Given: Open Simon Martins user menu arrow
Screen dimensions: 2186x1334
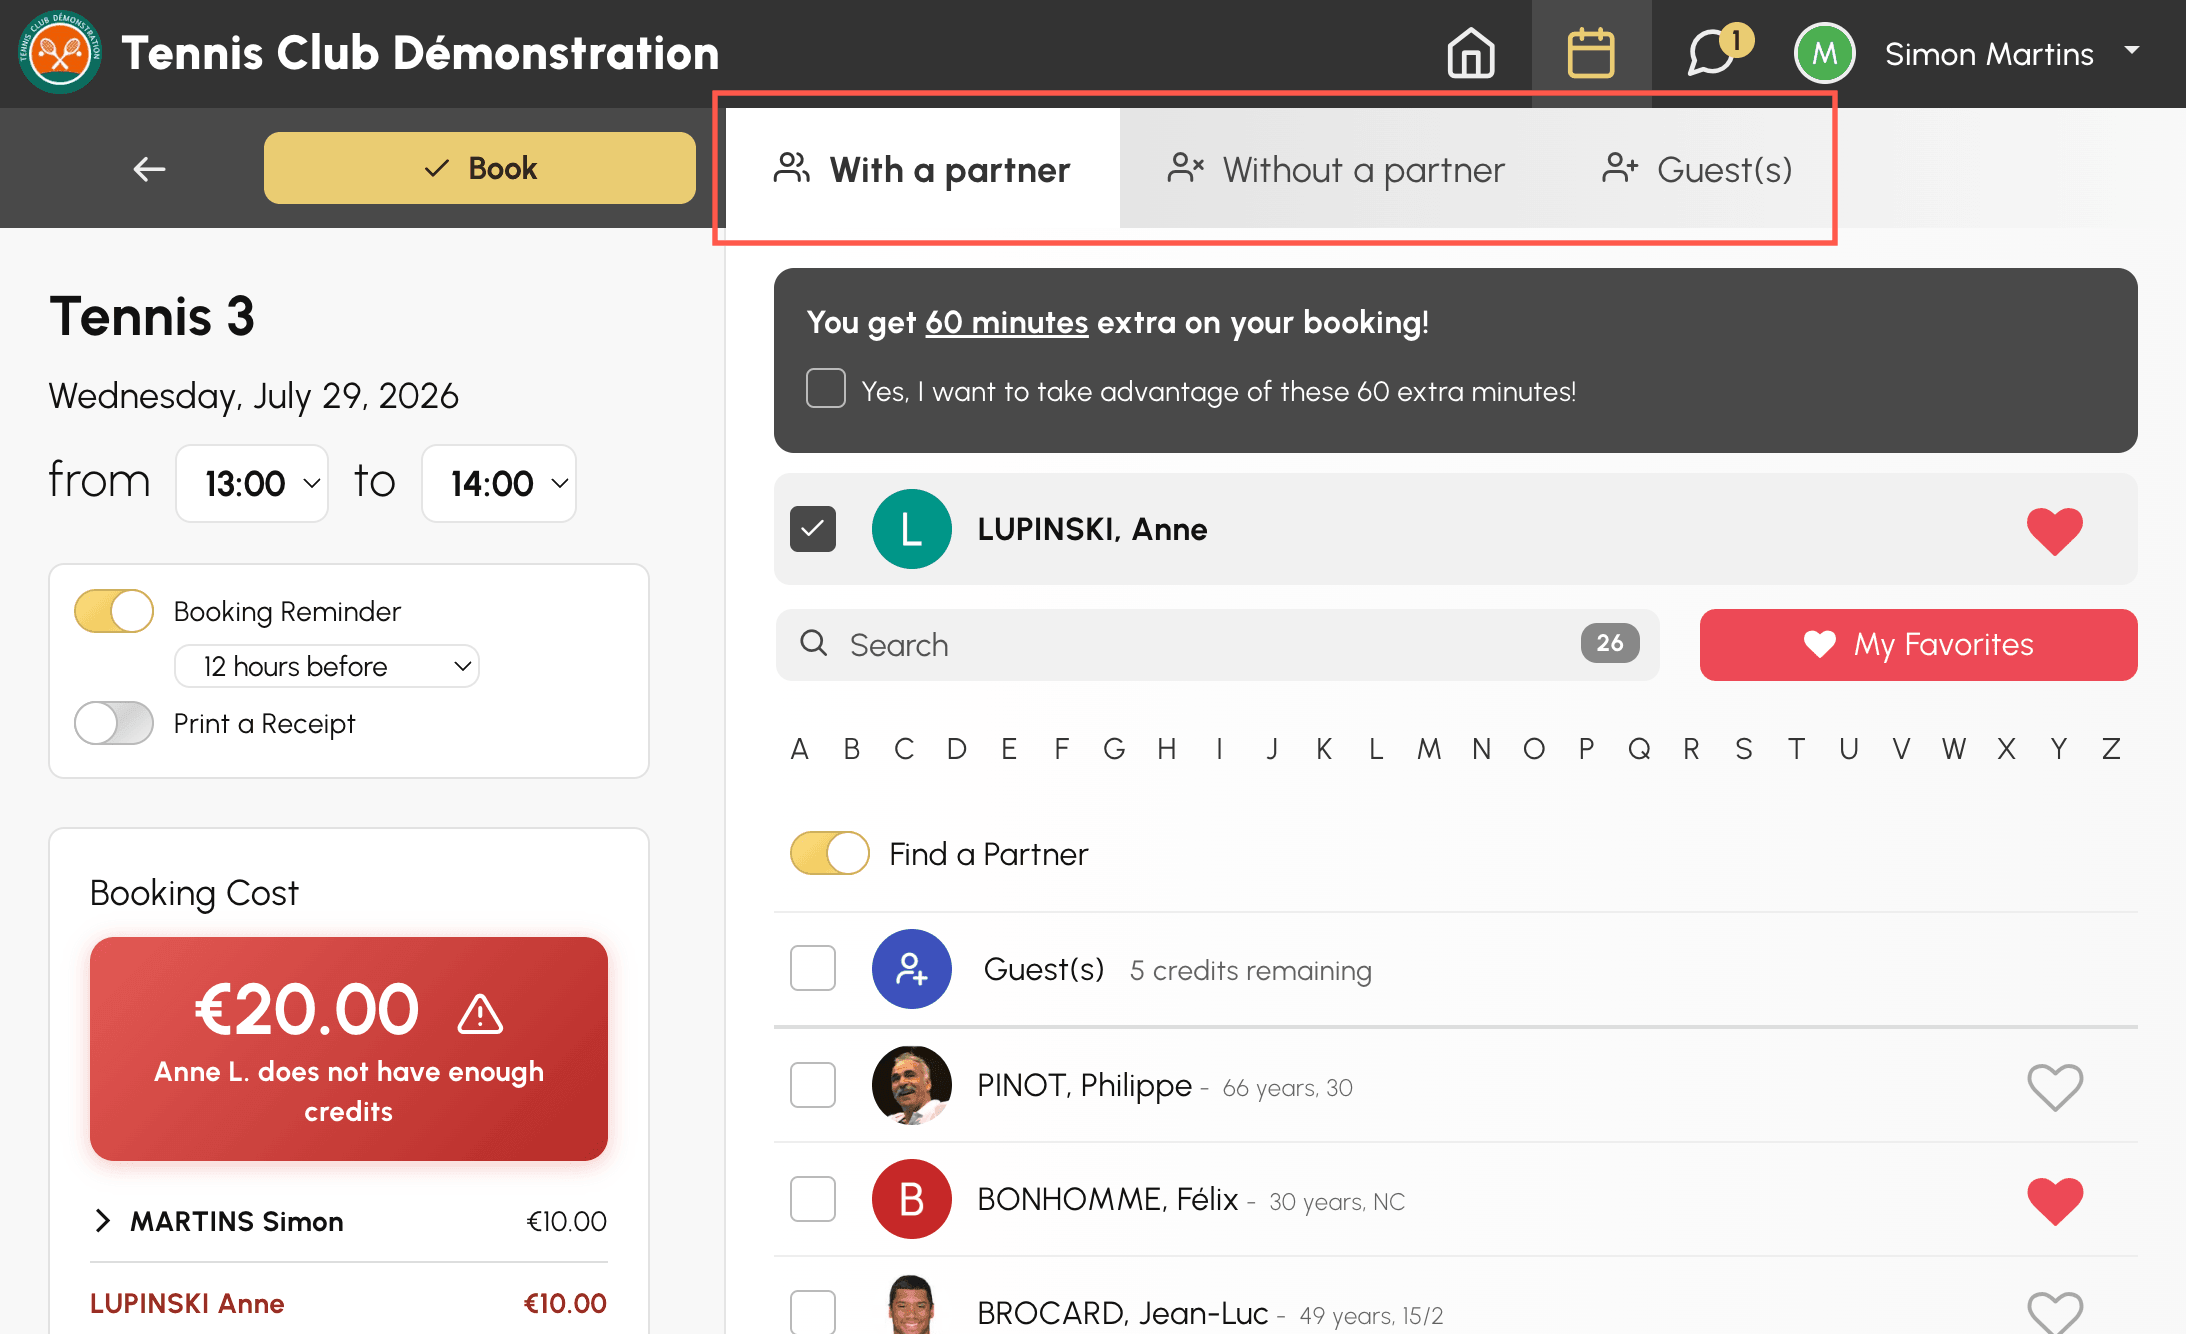Looking at the screenshot, I should (2132, 50).
